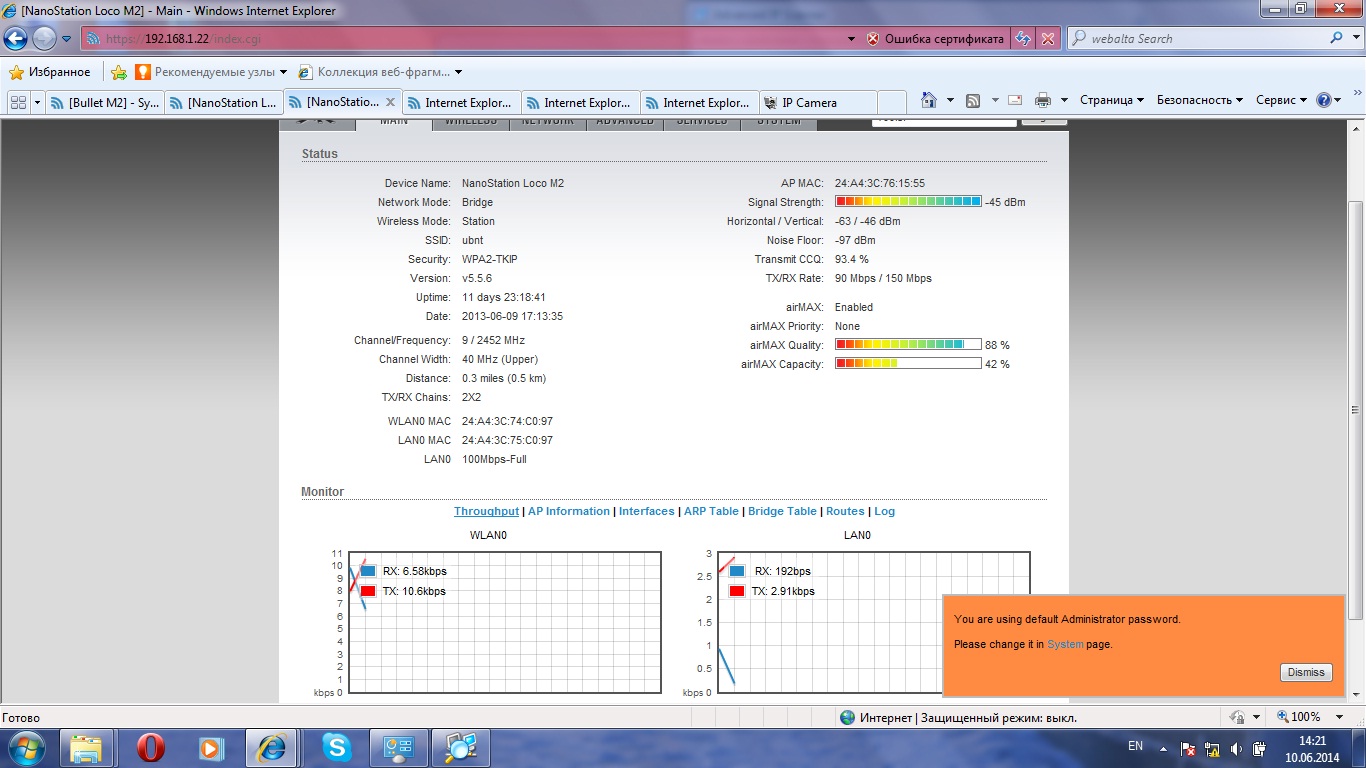Screen dimensions: 1366x768
Task: Click the Print printer icon
Action: pyautogui.click(x=1043, y=100)
